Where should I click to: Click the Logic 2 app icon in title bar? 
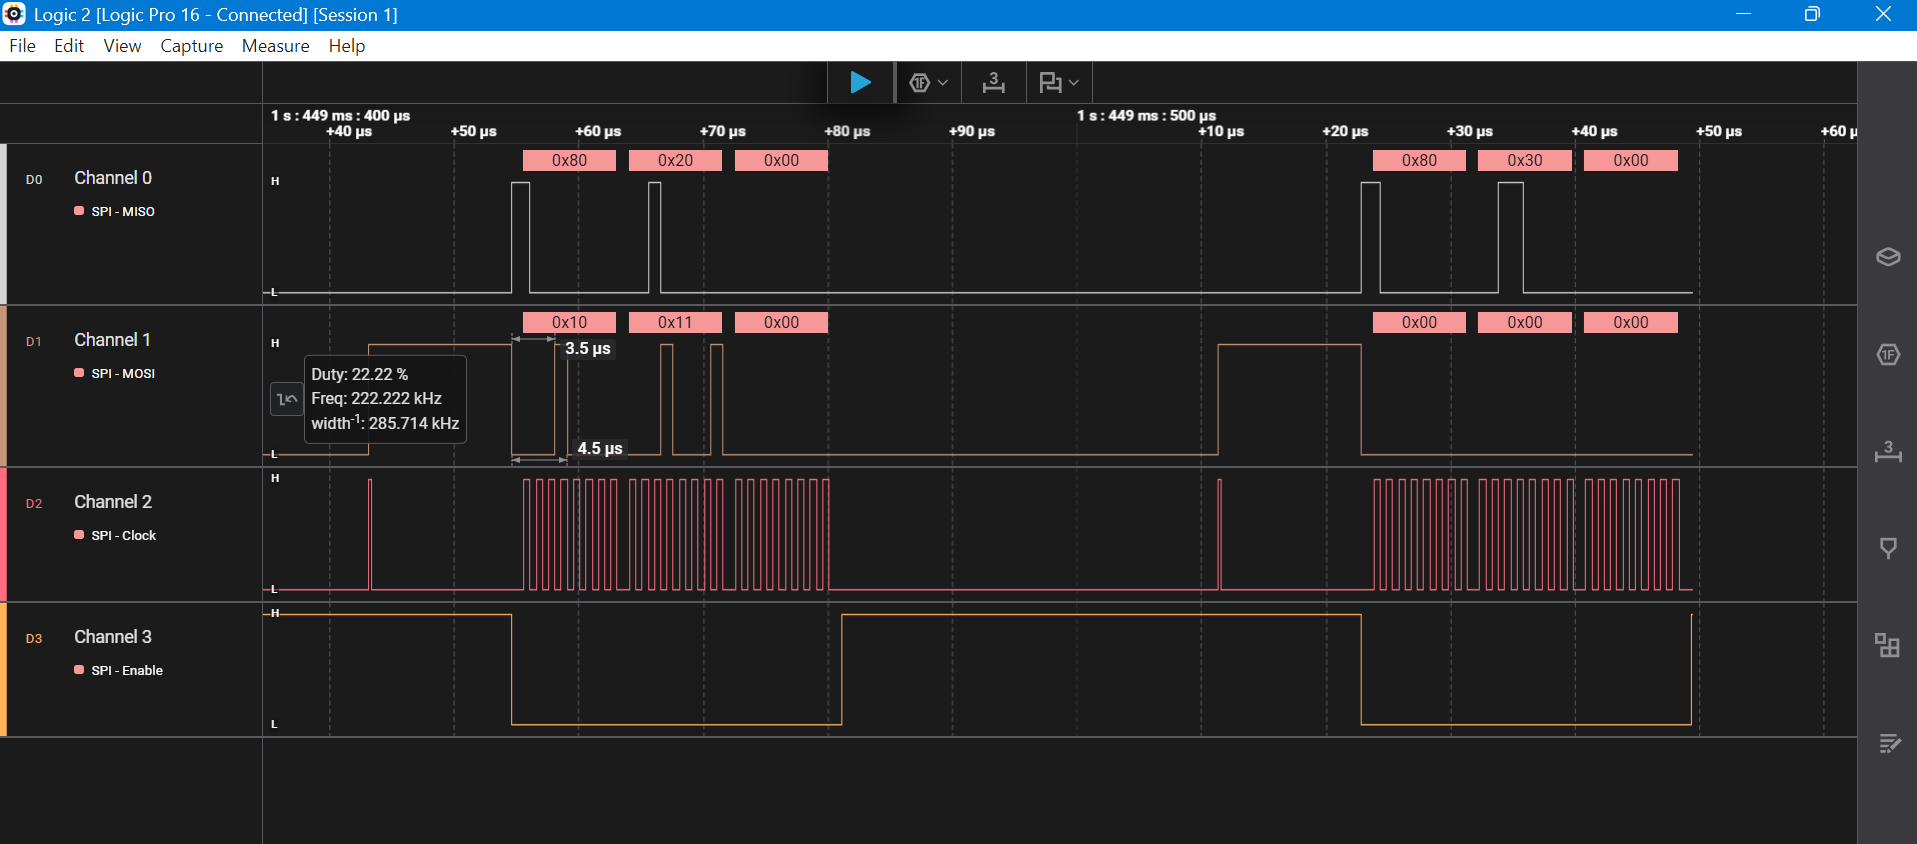tap(14, 14)
